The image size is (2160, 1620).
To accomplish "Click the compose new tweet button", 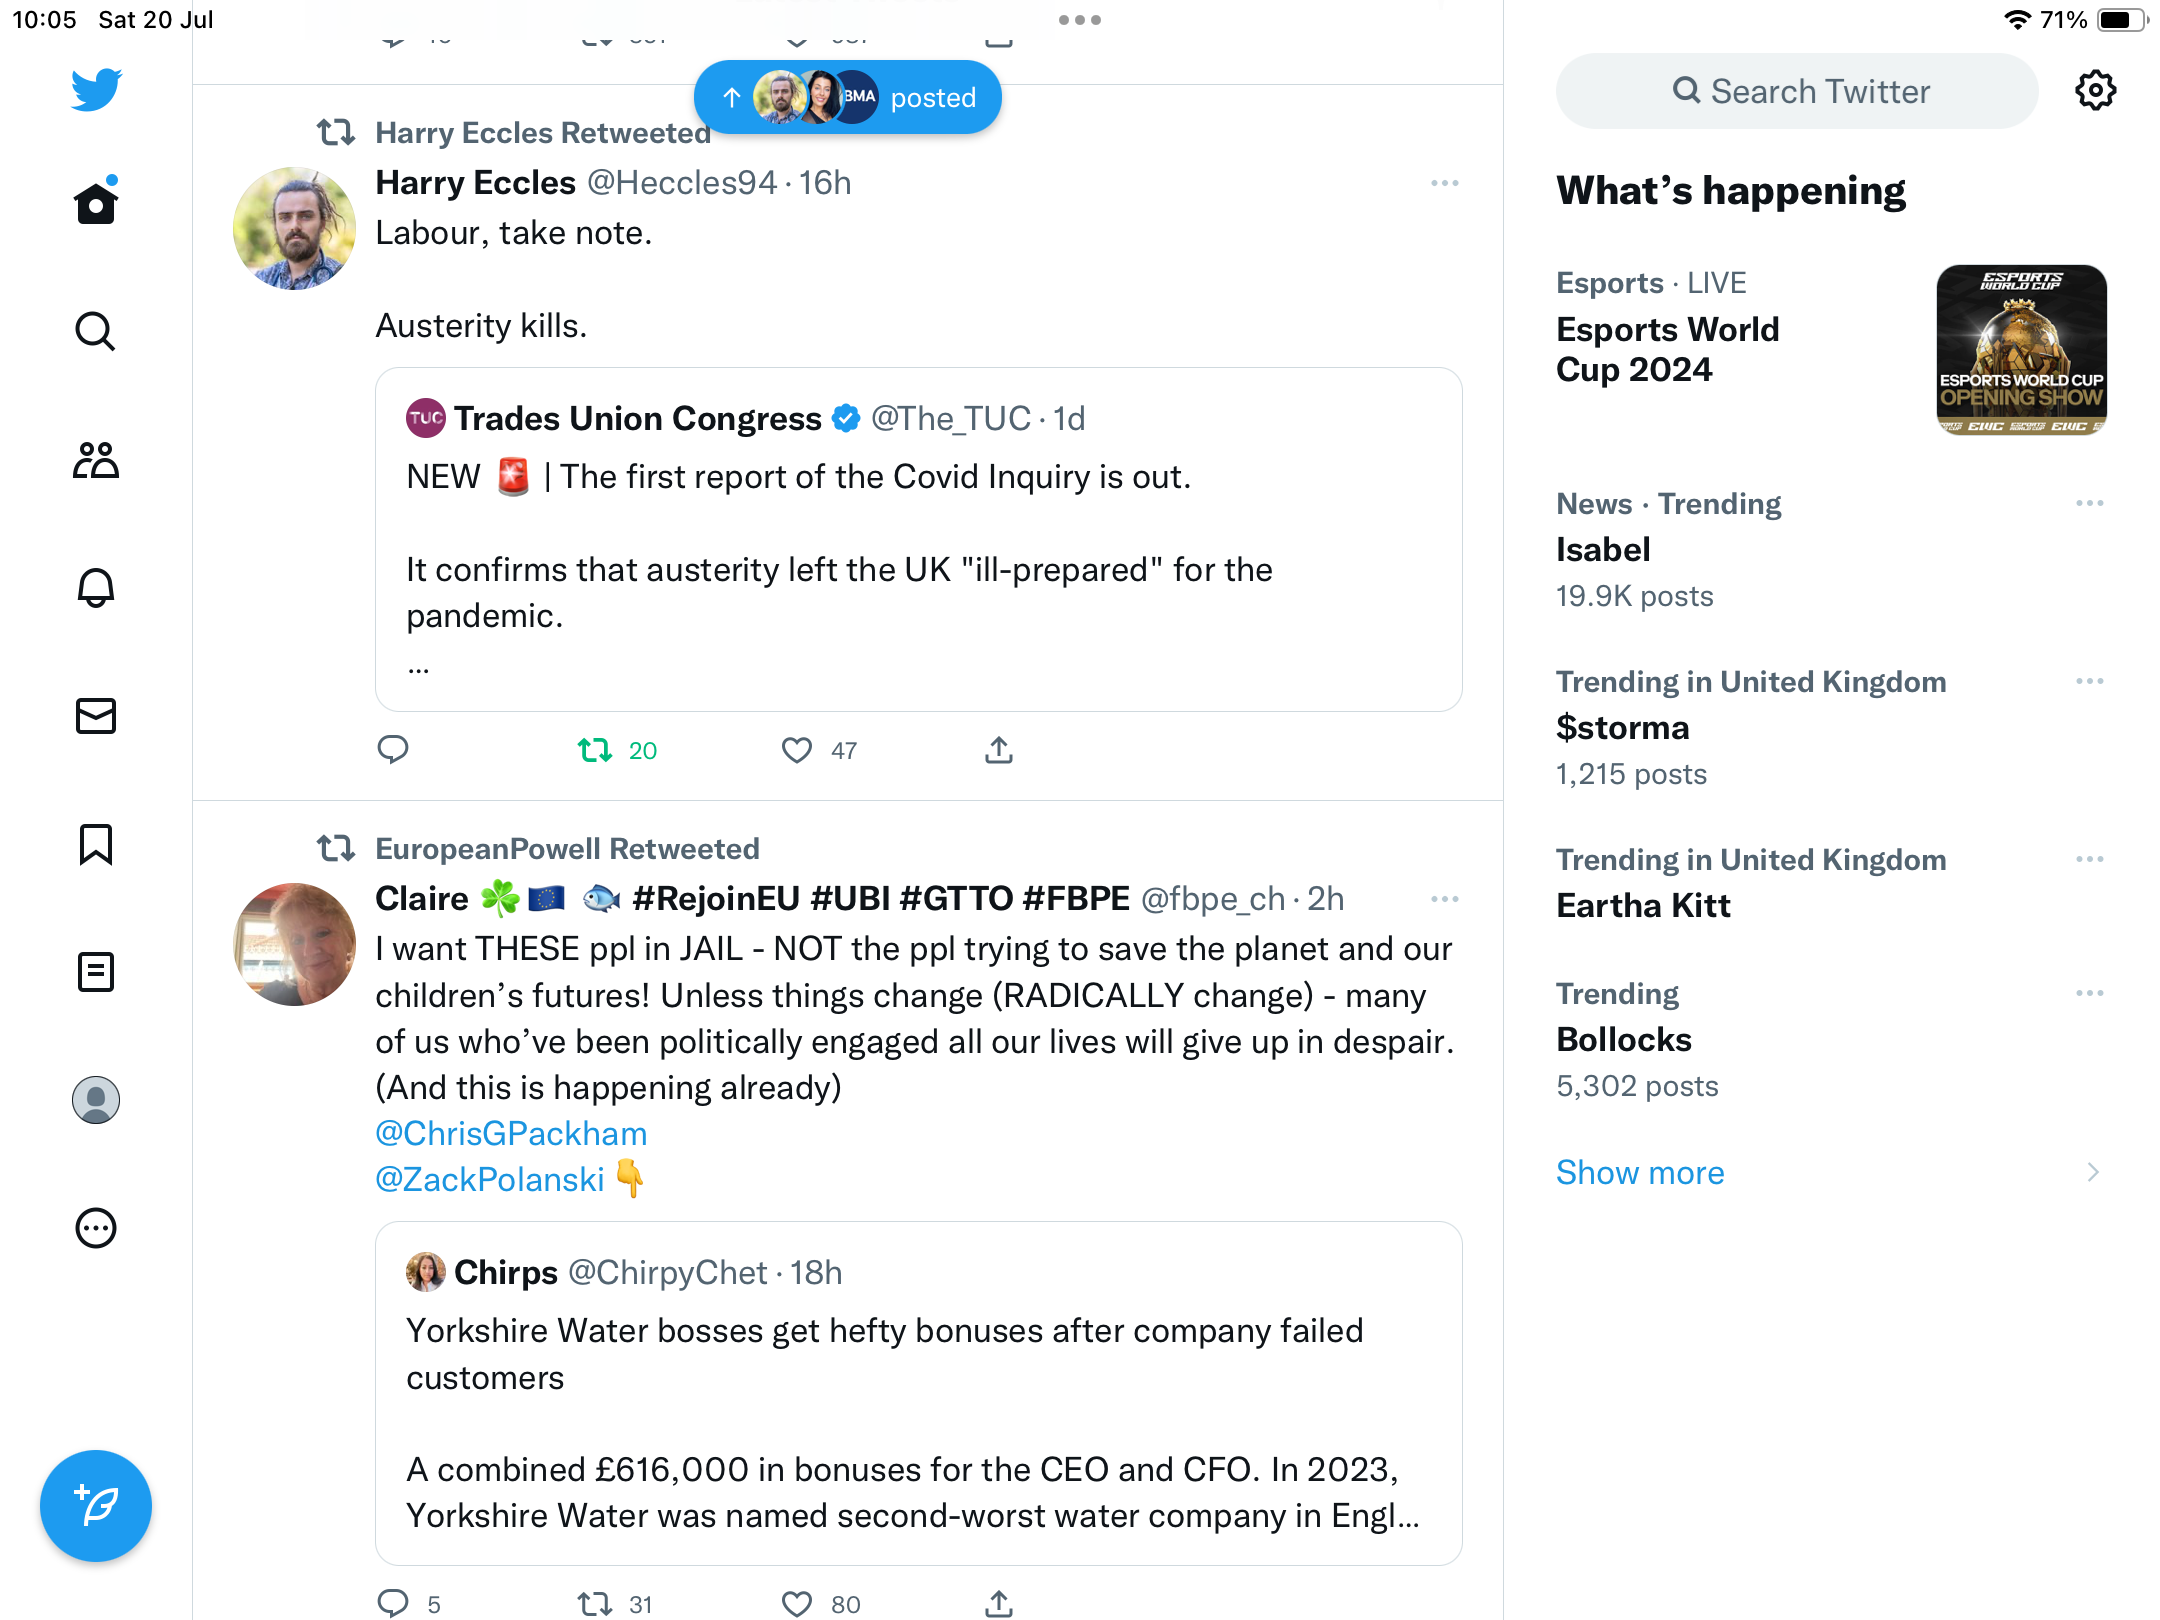I will [96, 1506].
